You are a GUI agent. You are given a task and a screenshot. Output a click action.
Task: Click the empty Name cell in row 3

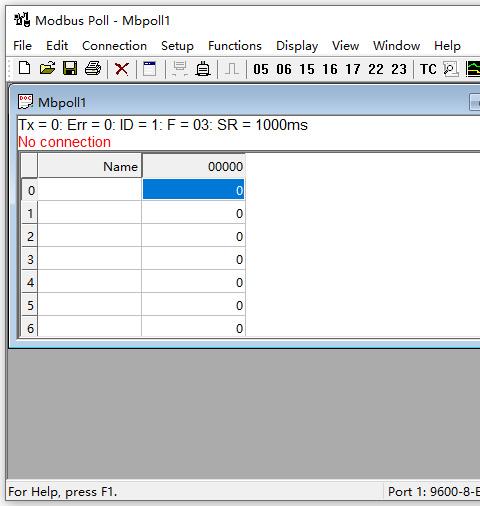90,259
